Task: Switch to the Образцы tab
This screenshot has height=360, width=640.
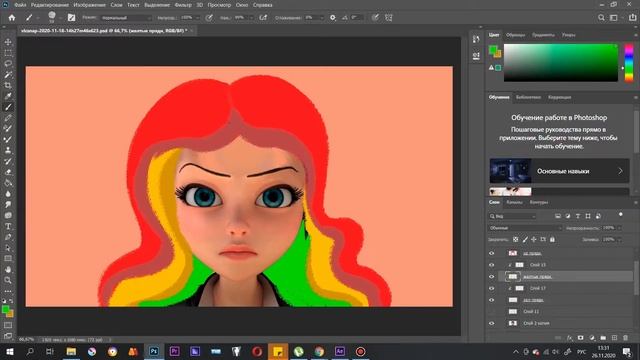Action: (516, 35)
